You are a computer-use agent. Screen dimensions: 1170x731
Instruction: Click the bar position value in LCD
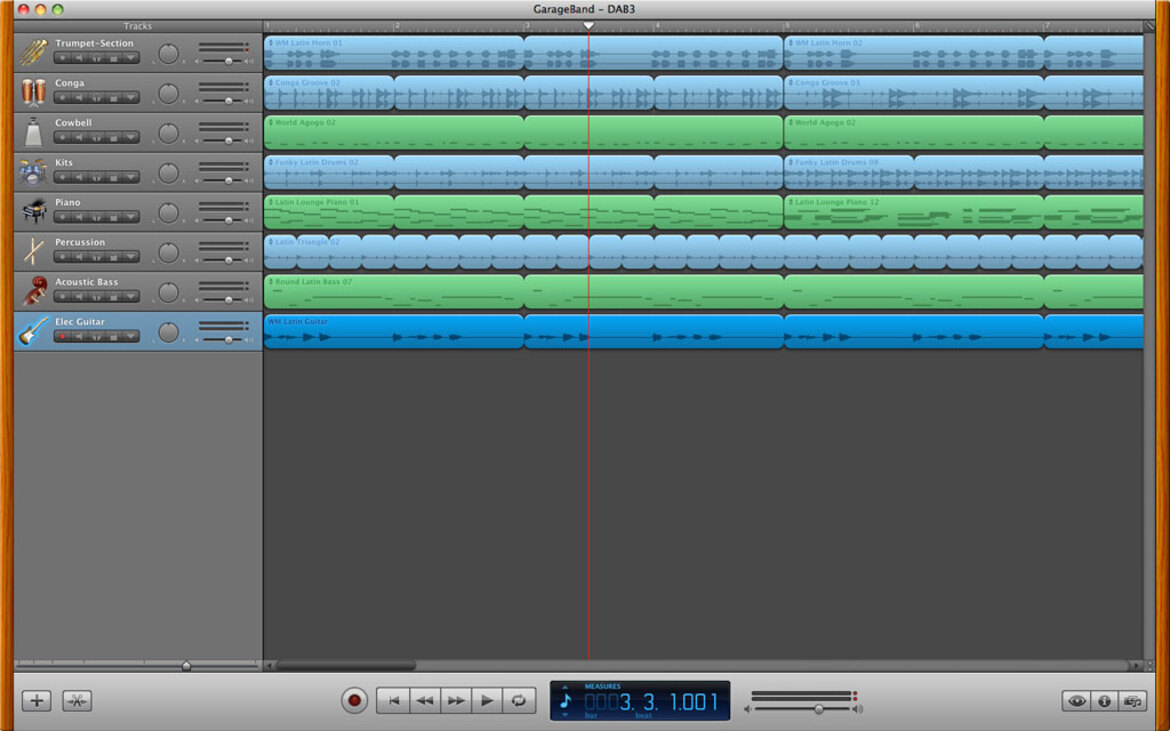pos(609,702)
